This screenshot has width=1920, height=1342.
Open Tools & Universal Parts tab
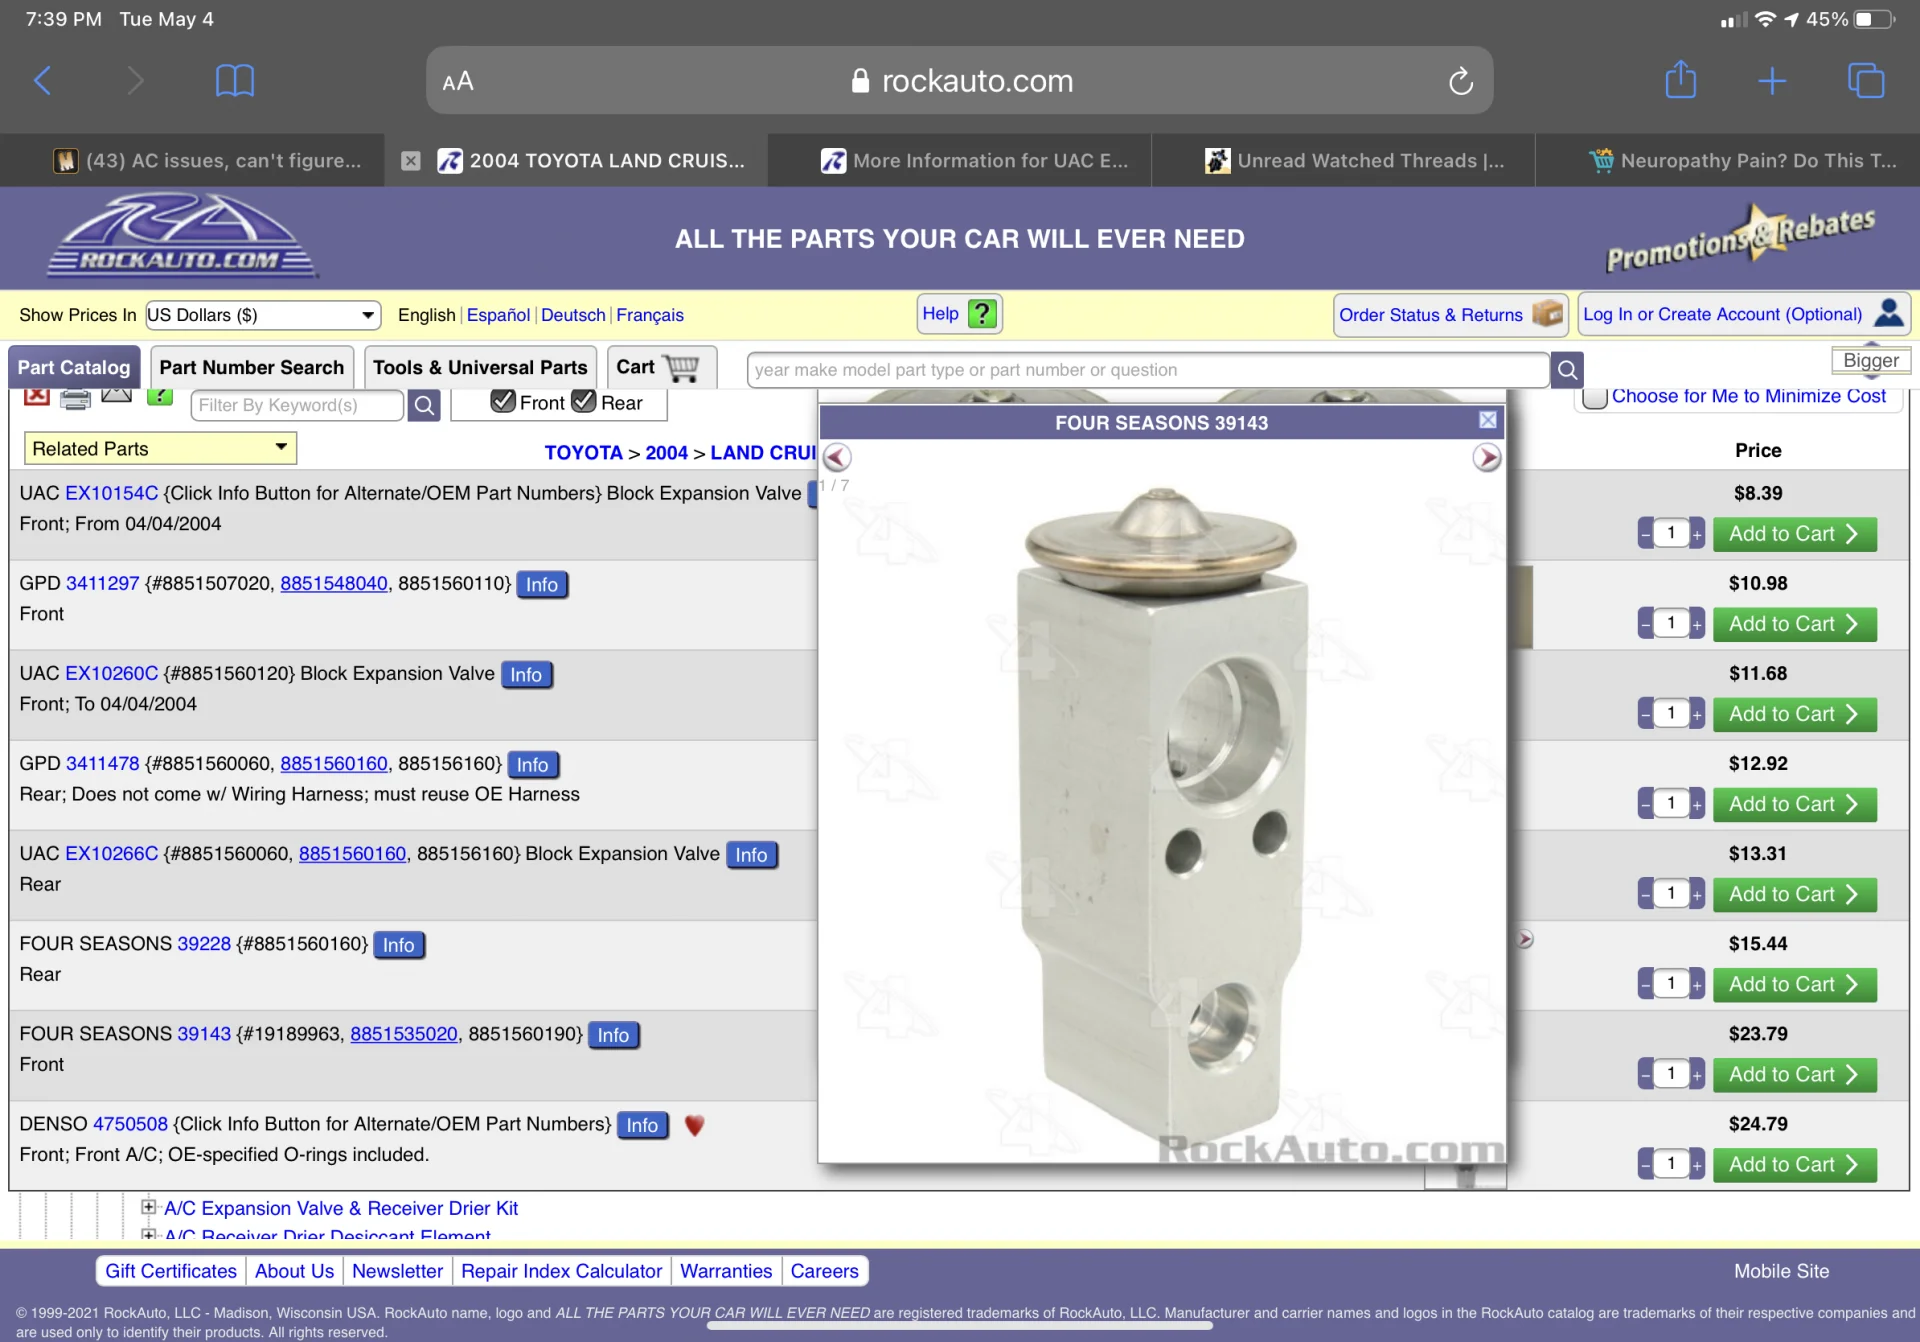480,367
